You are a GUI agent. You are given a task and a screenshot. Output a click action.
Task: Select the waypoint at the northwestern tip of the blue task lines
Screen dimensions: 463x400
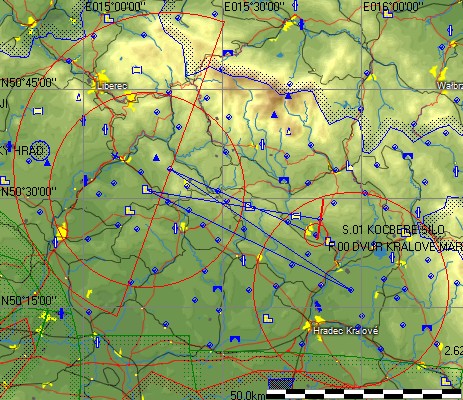click(x=170, y=169)
